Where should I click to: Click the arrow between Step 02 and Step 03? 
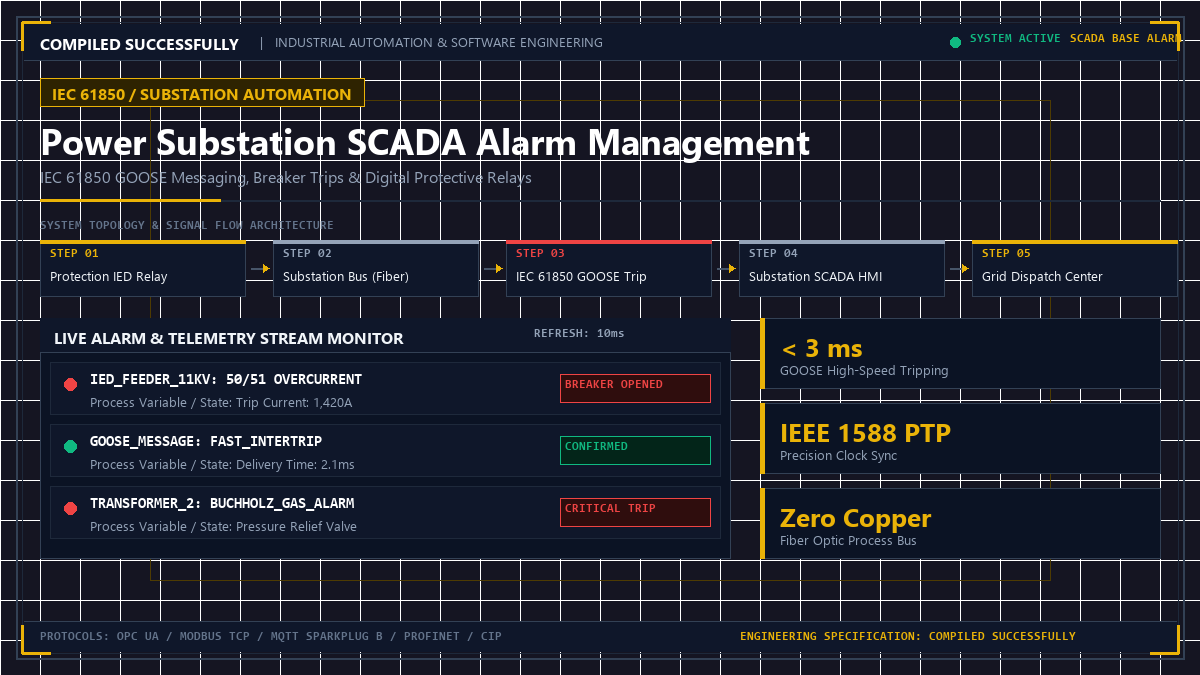(493, 268)
